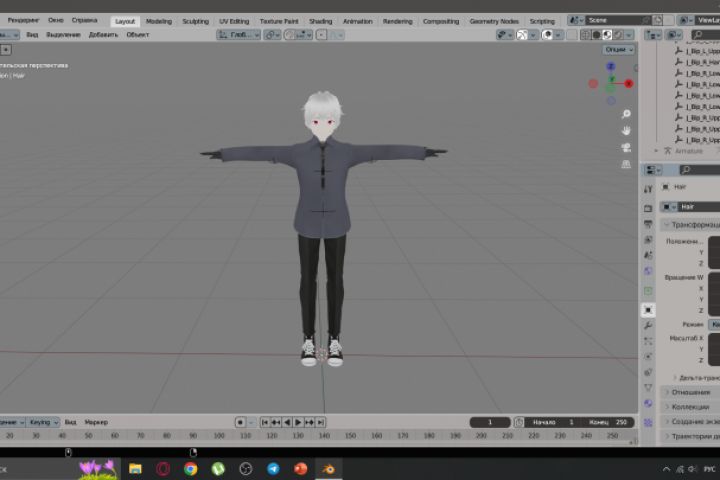Image resolution: width=720 pixels, height=480 pixels.
Task: Select wireframe viewport shading
Action: pos(585,35)
